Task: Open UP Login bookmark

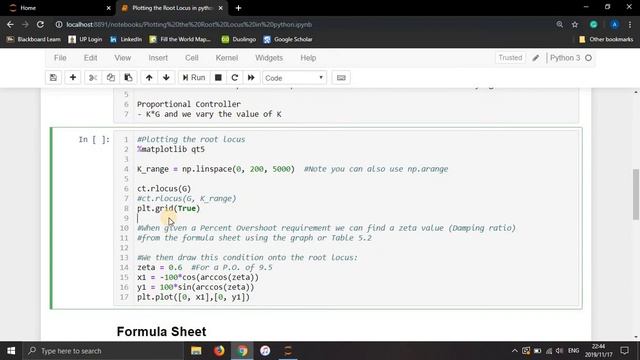Action: pos(85,39)
